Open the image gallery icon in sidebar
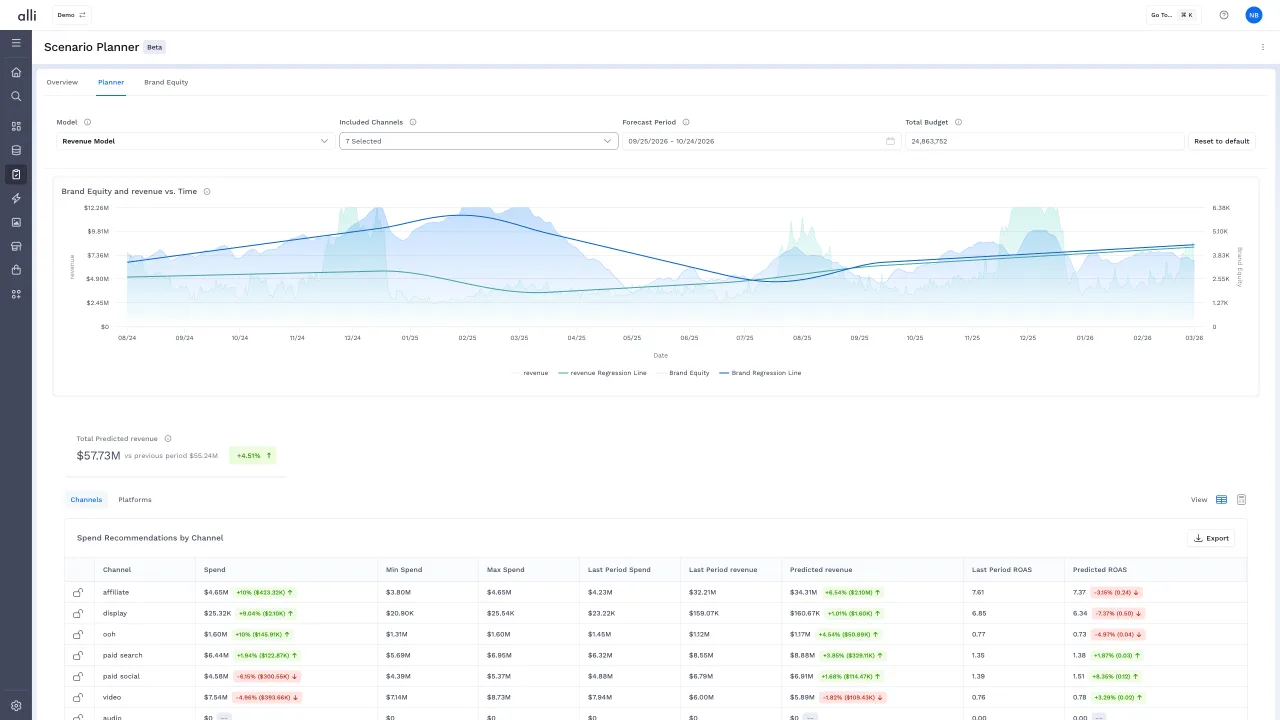This screenshot has width=1280, height=720. pos(16,222)
